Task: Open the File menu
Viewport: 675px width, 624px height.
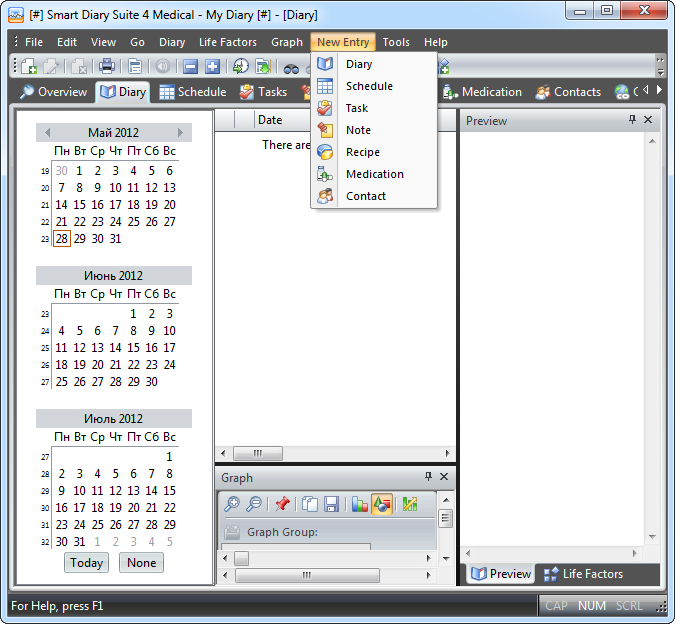Action: click(34, 42)
